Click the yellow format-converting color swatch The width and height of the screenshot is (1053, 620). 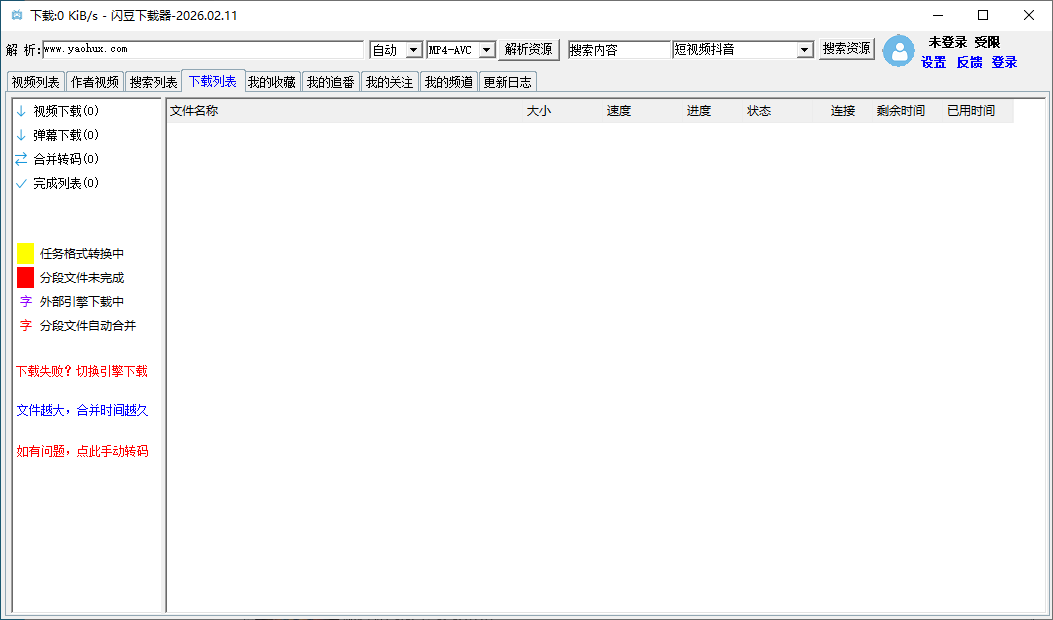click(x=25, y=254)
